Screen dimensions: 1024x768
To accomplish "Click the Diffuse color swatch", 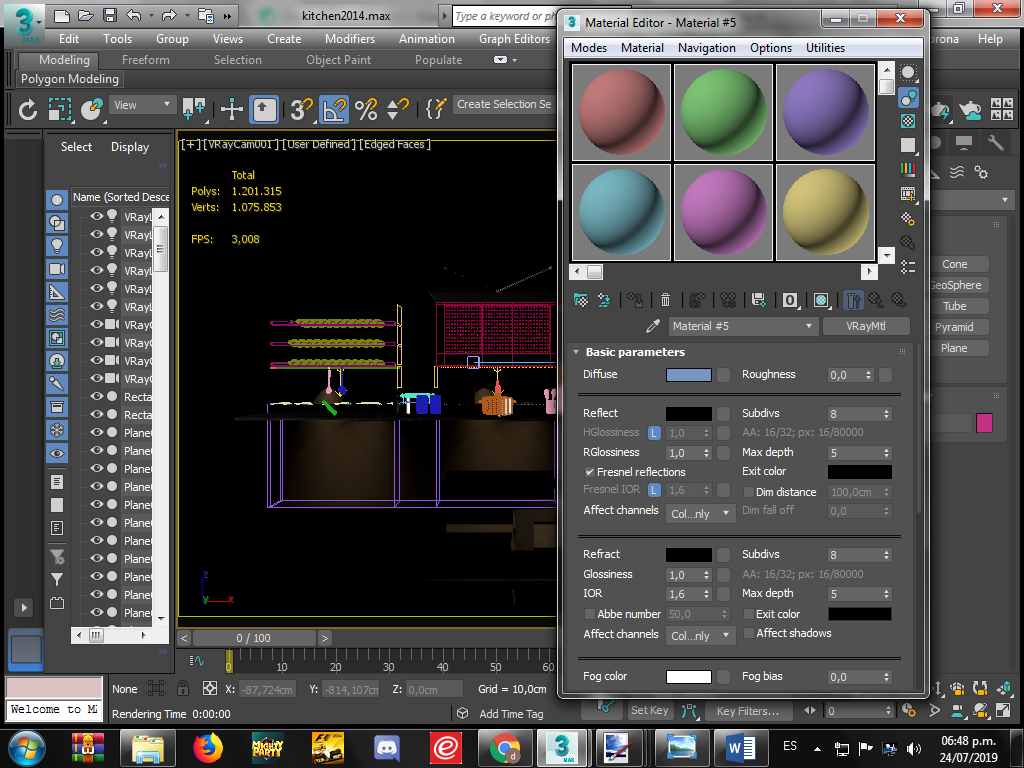I will coord(689,375).
